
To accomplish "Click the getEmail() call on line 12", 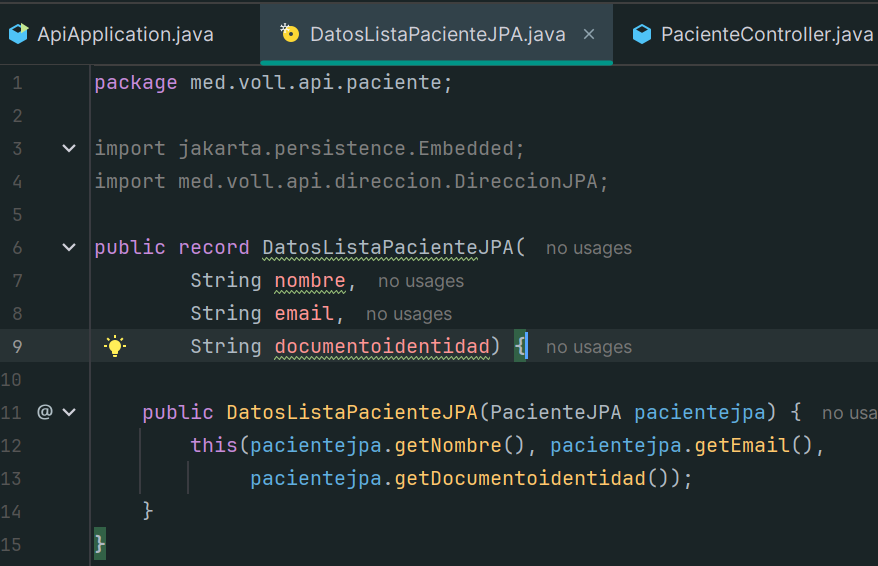I will (753, 446).
